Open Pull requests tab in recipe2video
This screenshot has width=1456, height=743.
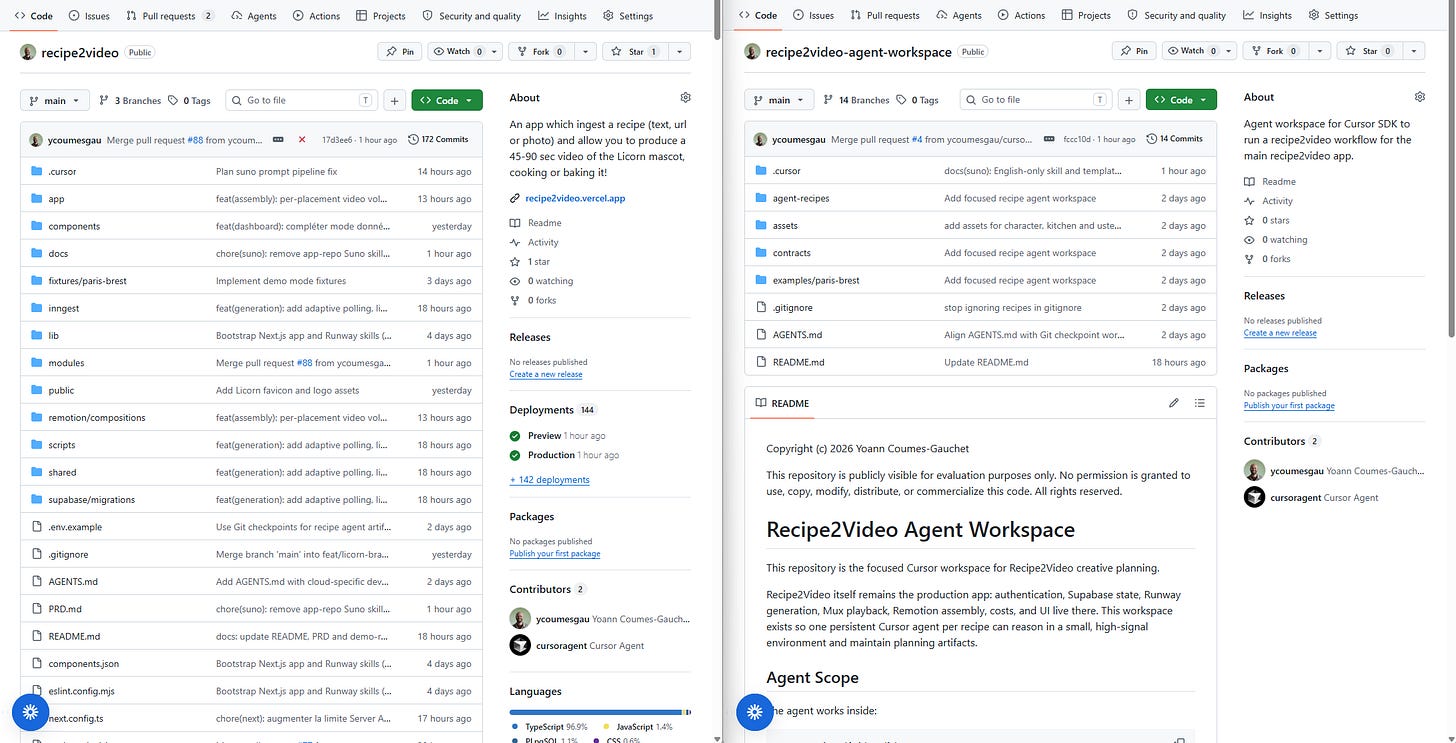pyautogui.click(x=169, y=16)
